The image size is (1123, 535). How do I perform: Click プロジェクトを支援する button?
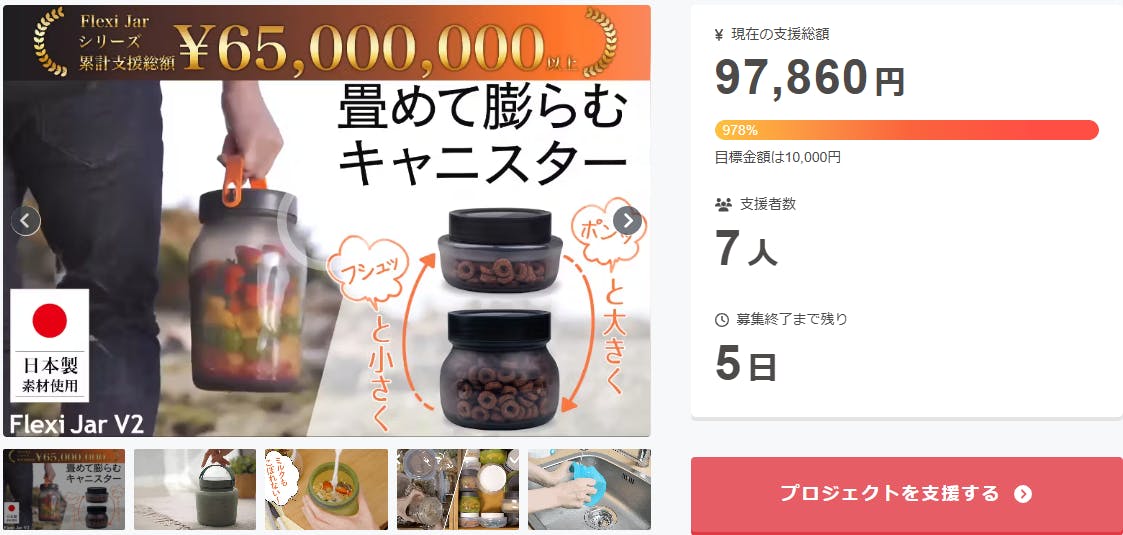coord(907,495)
